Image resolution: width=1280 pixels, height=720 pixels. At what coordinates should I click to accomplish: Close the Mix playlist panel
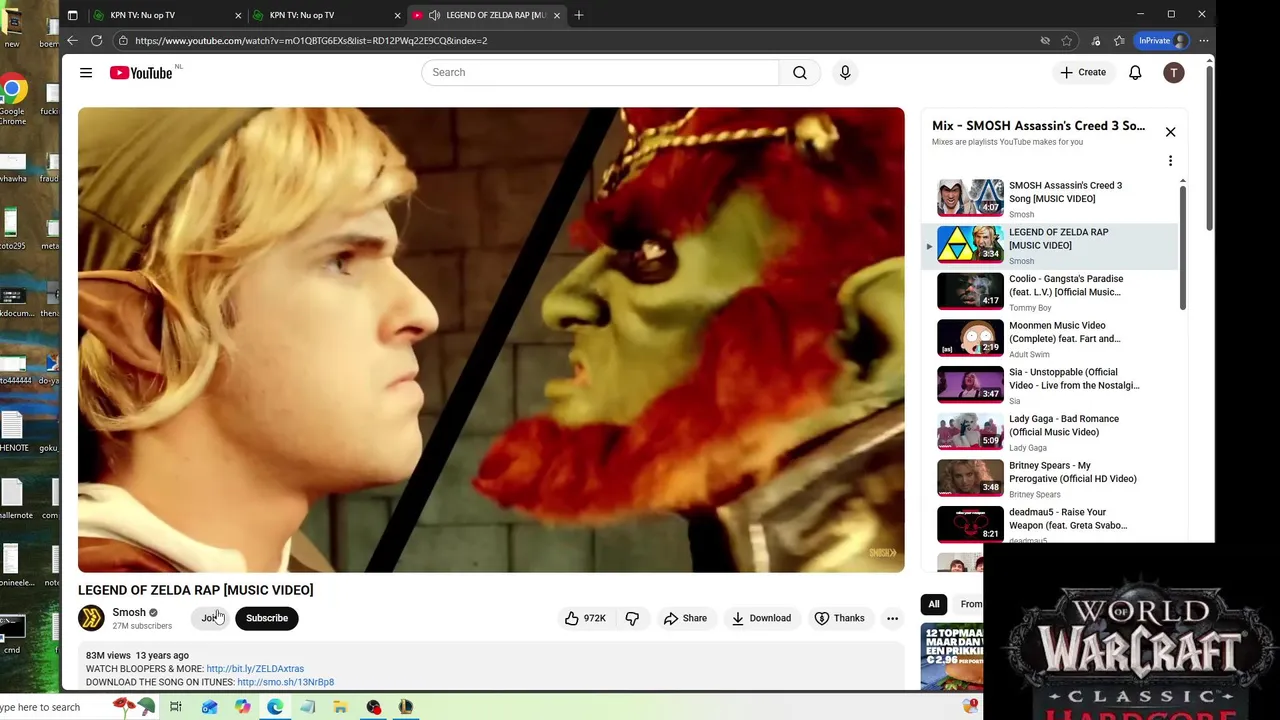click(1170, 132)
